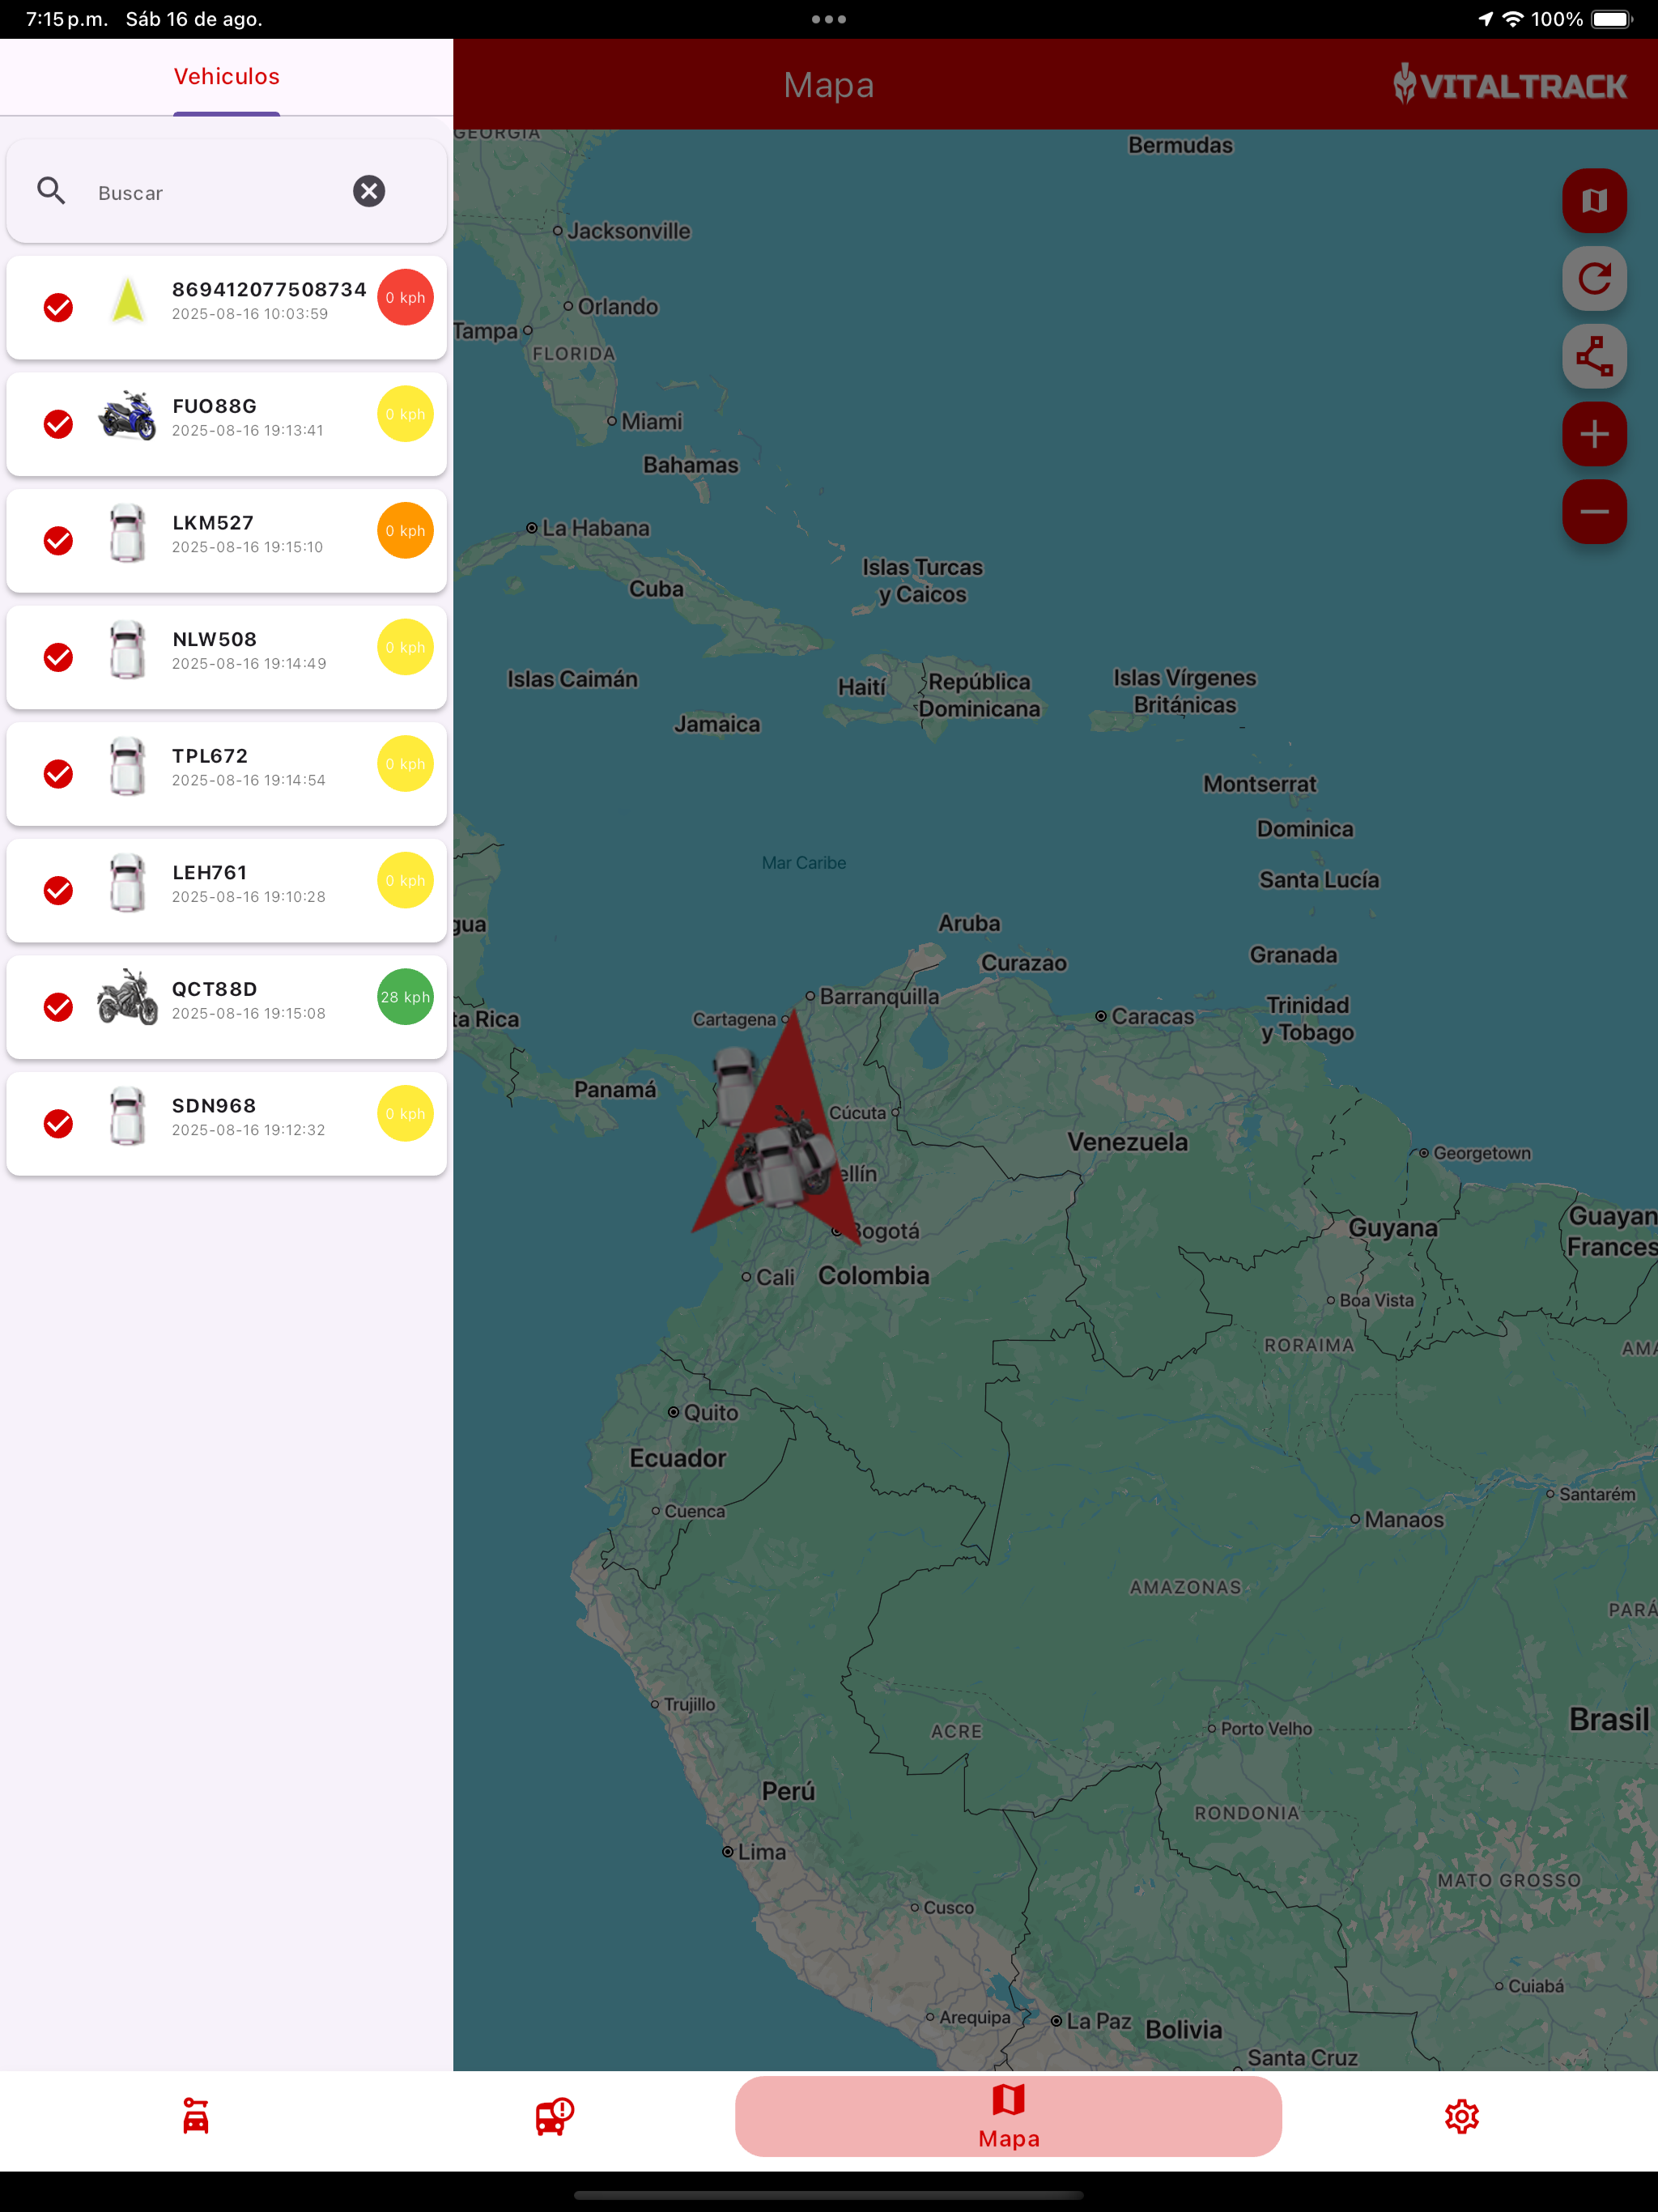
Task: Tap the Miami label on map
Action: tap(651, 421)
